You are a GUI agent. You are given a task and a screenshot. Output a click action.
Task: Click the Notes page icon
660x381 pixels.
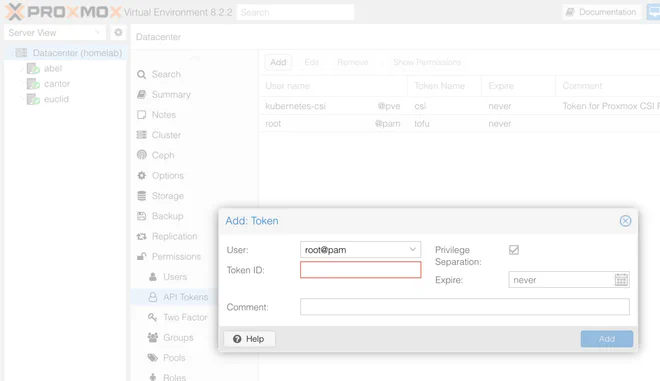coord(141,115)
